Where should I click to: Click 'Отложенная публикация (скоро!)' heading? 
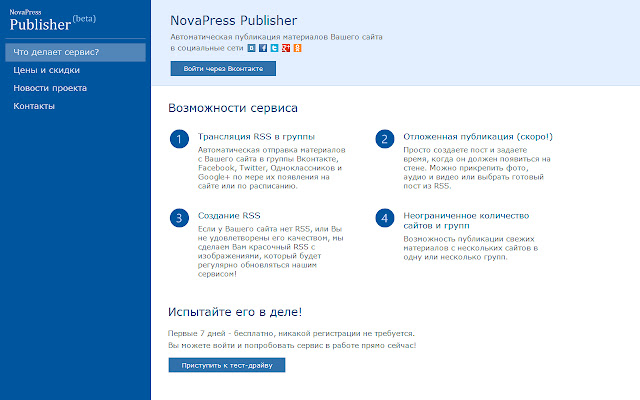tap(478, 137)
